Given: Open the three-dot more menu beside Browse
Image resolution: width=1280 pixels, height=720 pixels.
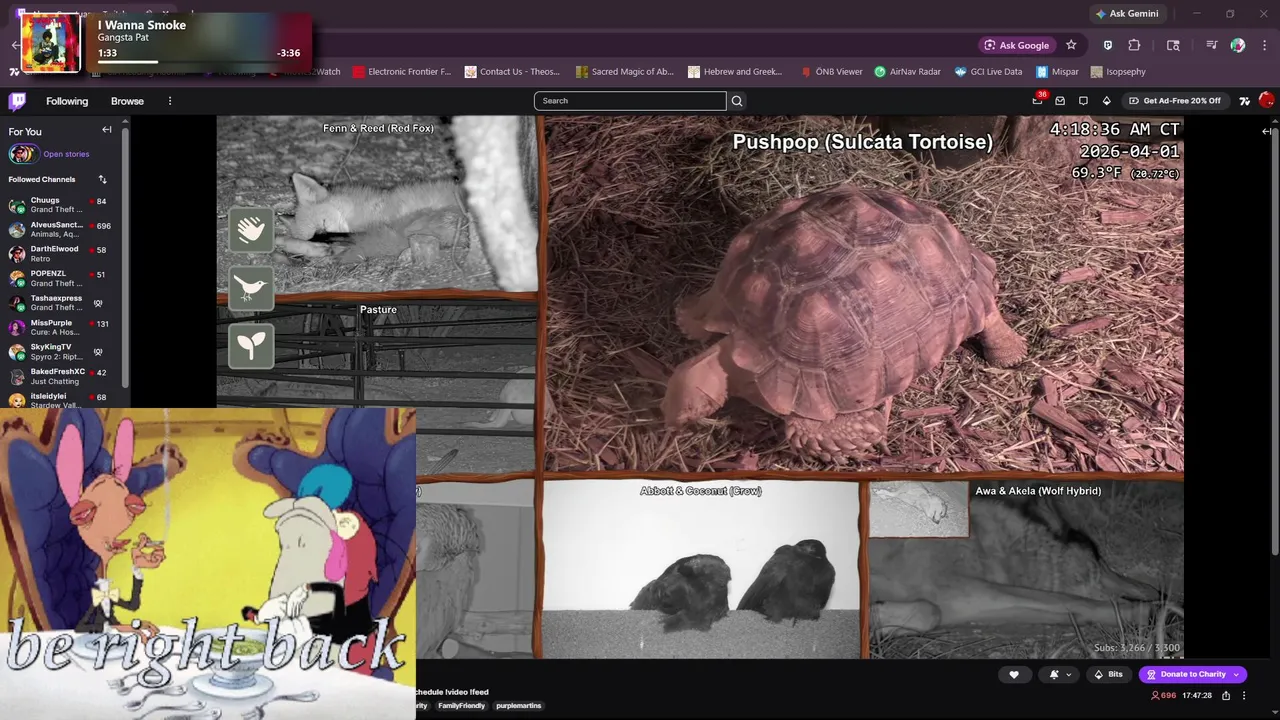Looking at the screenshot, I should [170, 101].
